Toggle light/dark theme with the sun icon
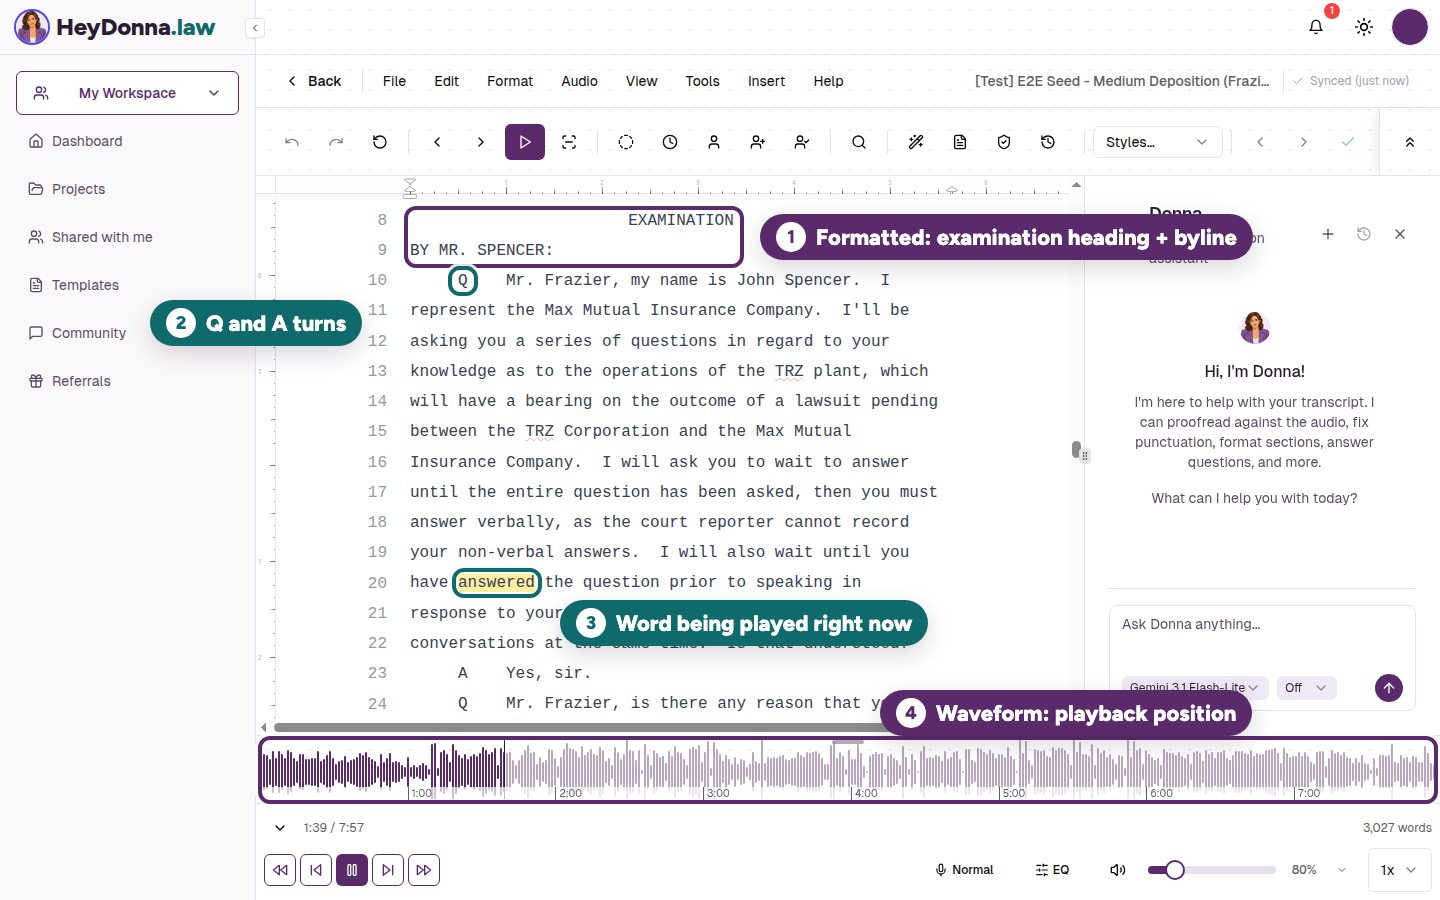 click(1364, 27)
